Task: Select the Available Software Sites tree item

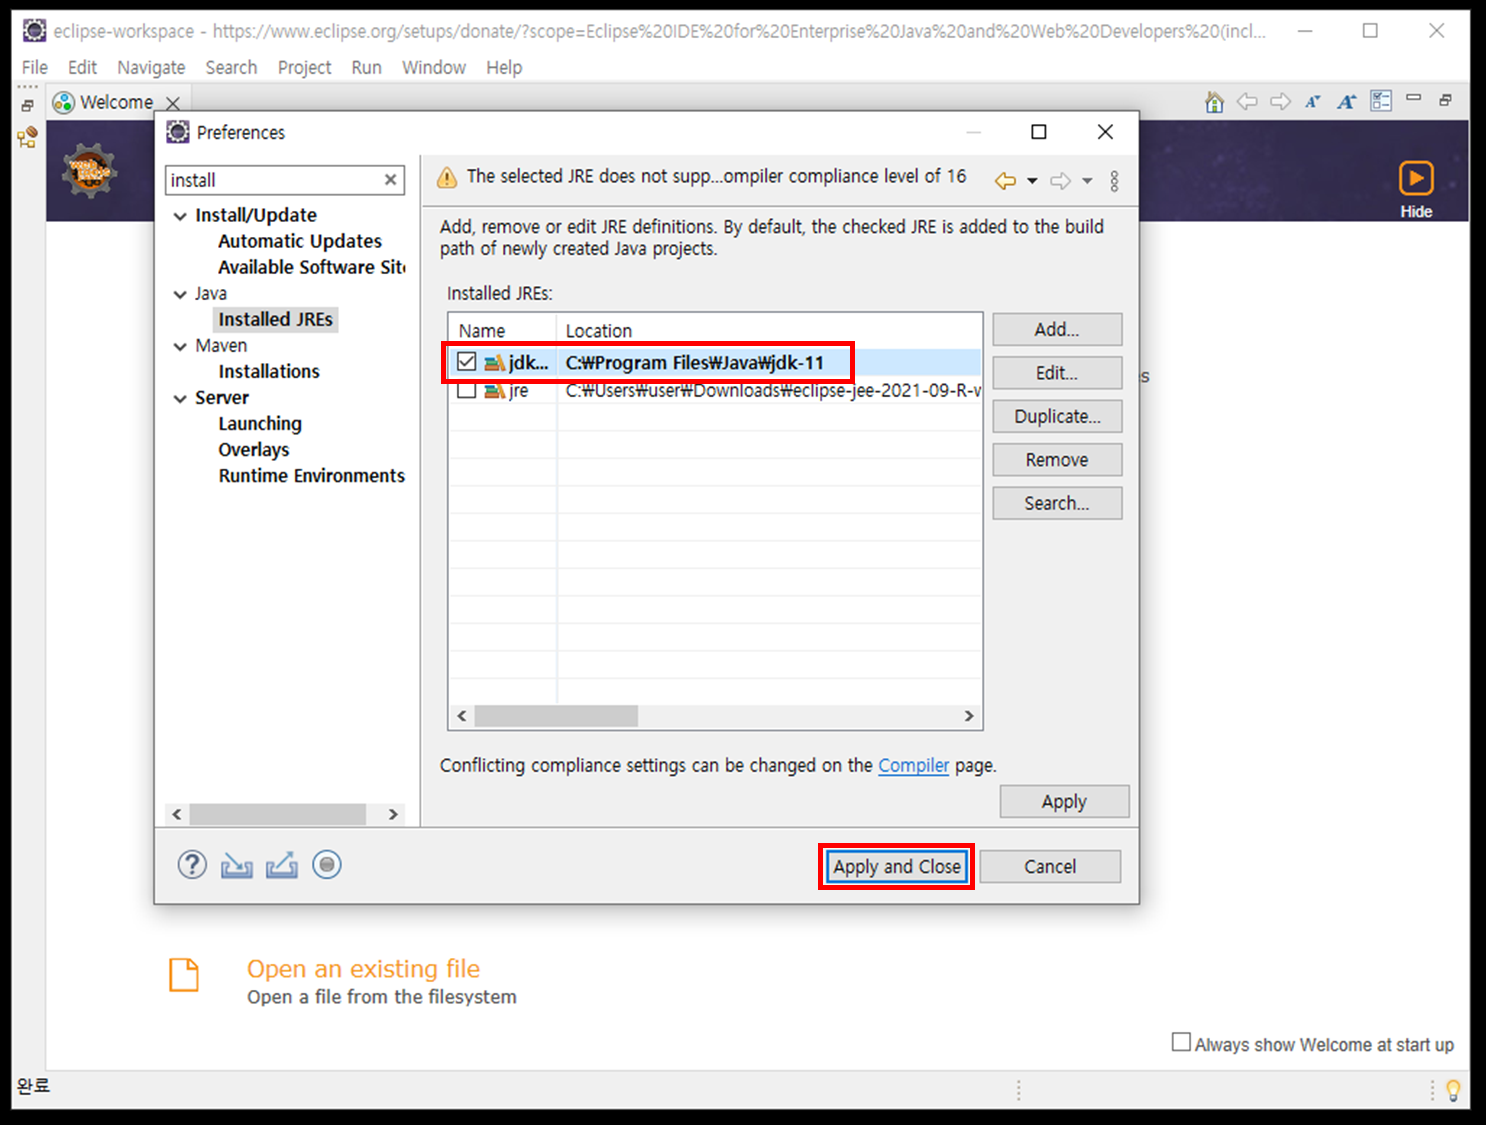Action: 312,267
